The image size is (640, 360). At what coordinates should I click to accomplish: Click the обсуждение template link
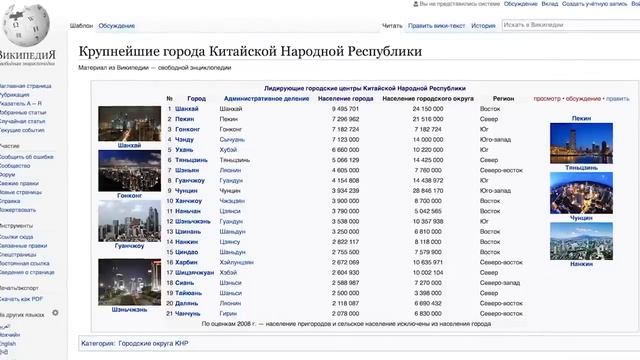click(583, 99)
